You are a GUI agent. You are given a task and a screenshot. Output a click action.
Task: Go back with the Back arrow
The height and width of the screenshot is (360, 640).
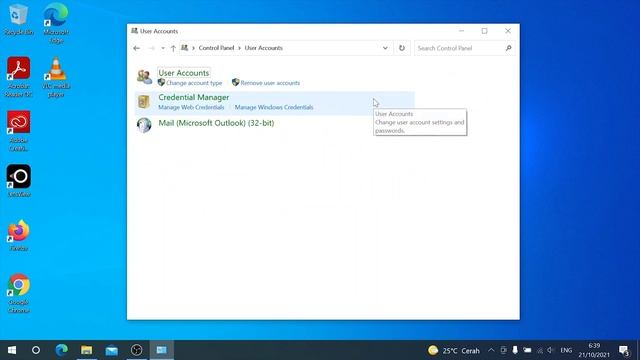(137, 48)
